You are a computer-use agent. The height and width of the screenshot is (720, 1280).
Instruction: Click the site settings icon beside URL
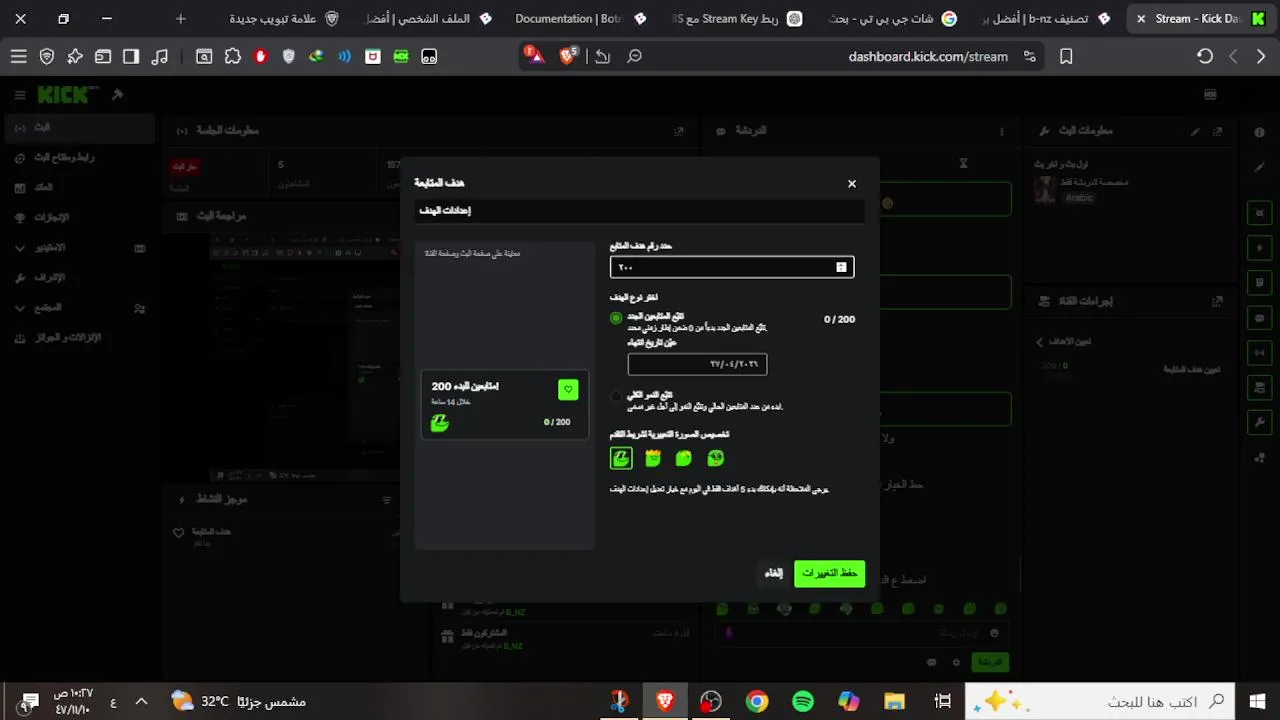coord(1030,57)
